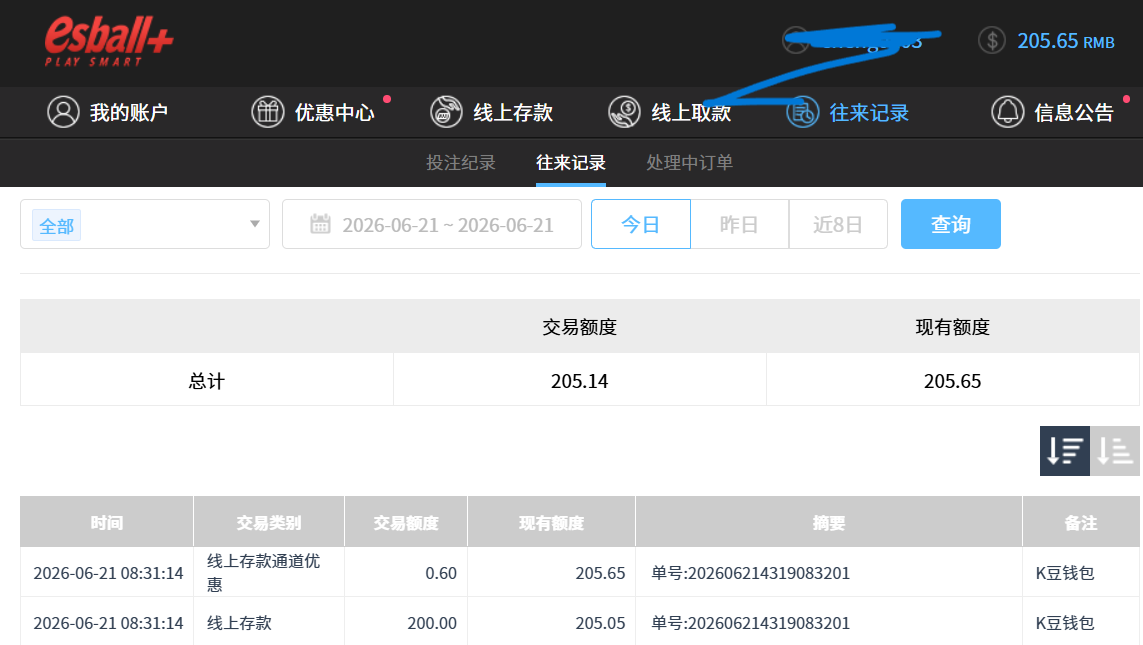
Task: Go to 线上存款 menu
Action: (513, 113)
